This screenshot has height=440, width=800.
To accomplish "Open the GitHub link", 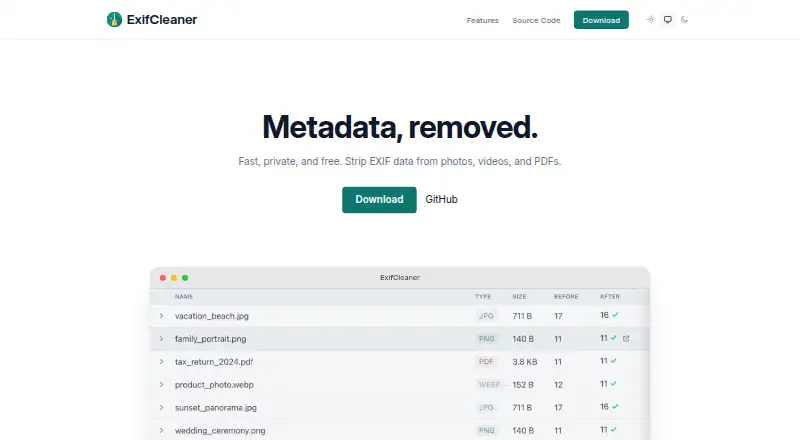I will (441, 200).
